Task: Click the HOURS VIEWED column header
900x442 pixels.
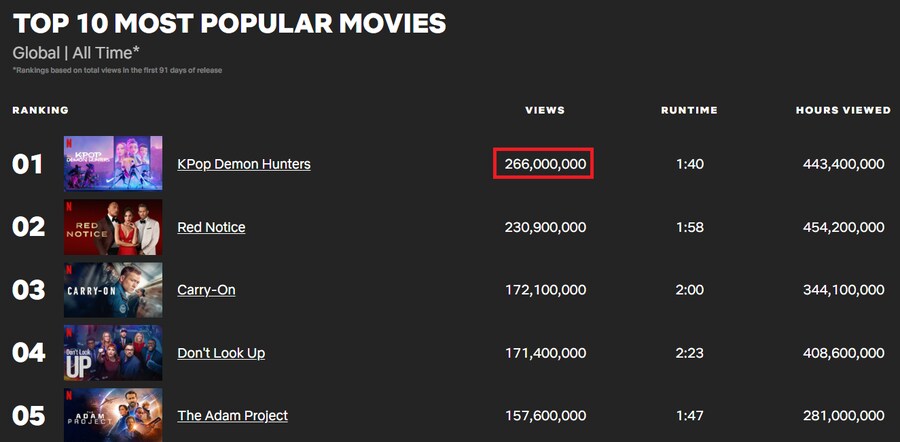Action: coord(843,110)
